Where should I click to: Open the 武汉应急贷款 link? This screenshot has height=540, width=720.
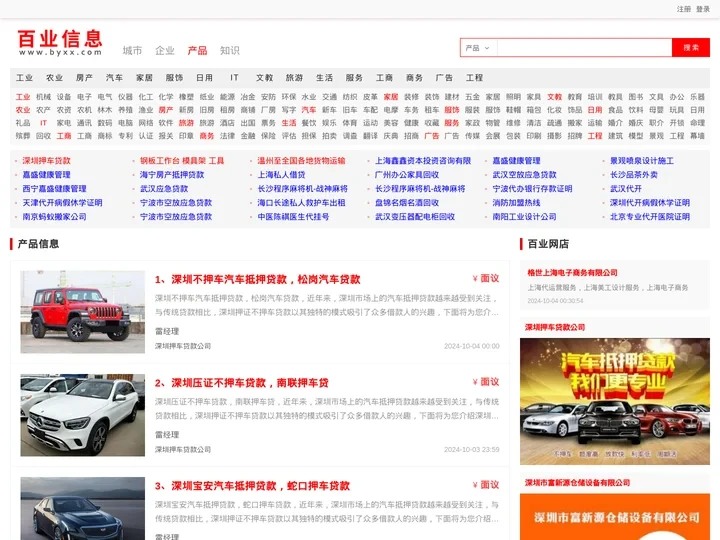coord(164,189)
